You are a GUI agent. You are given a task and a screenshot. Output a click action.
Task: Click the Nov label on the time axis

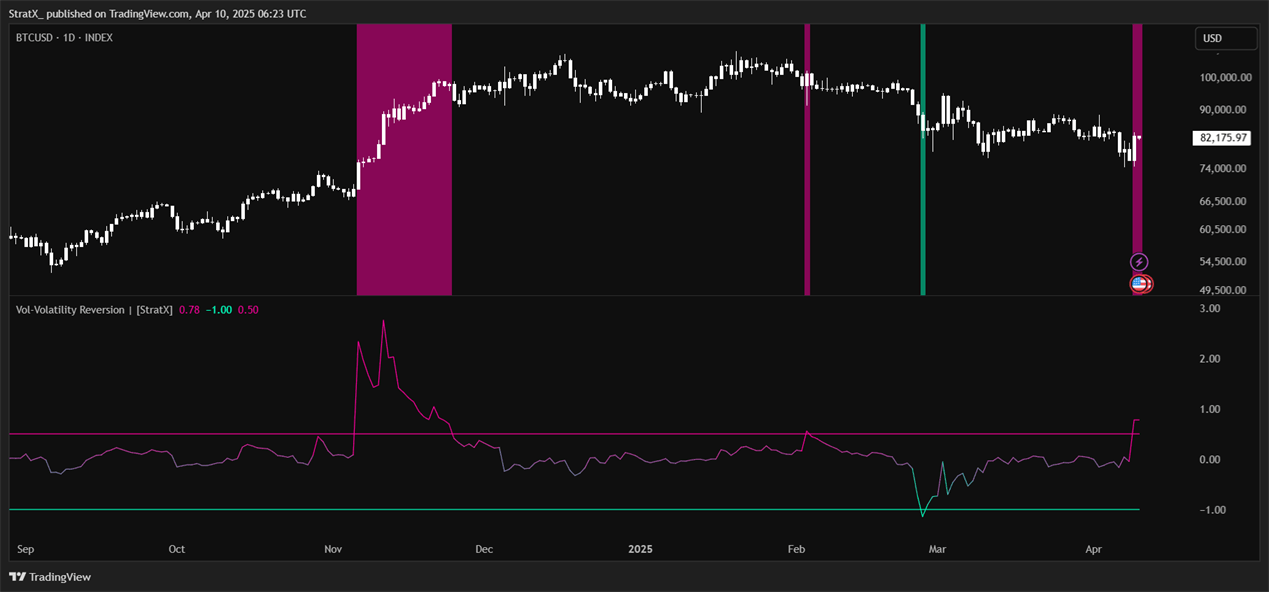pyautogui.click(x=334, y=549)
